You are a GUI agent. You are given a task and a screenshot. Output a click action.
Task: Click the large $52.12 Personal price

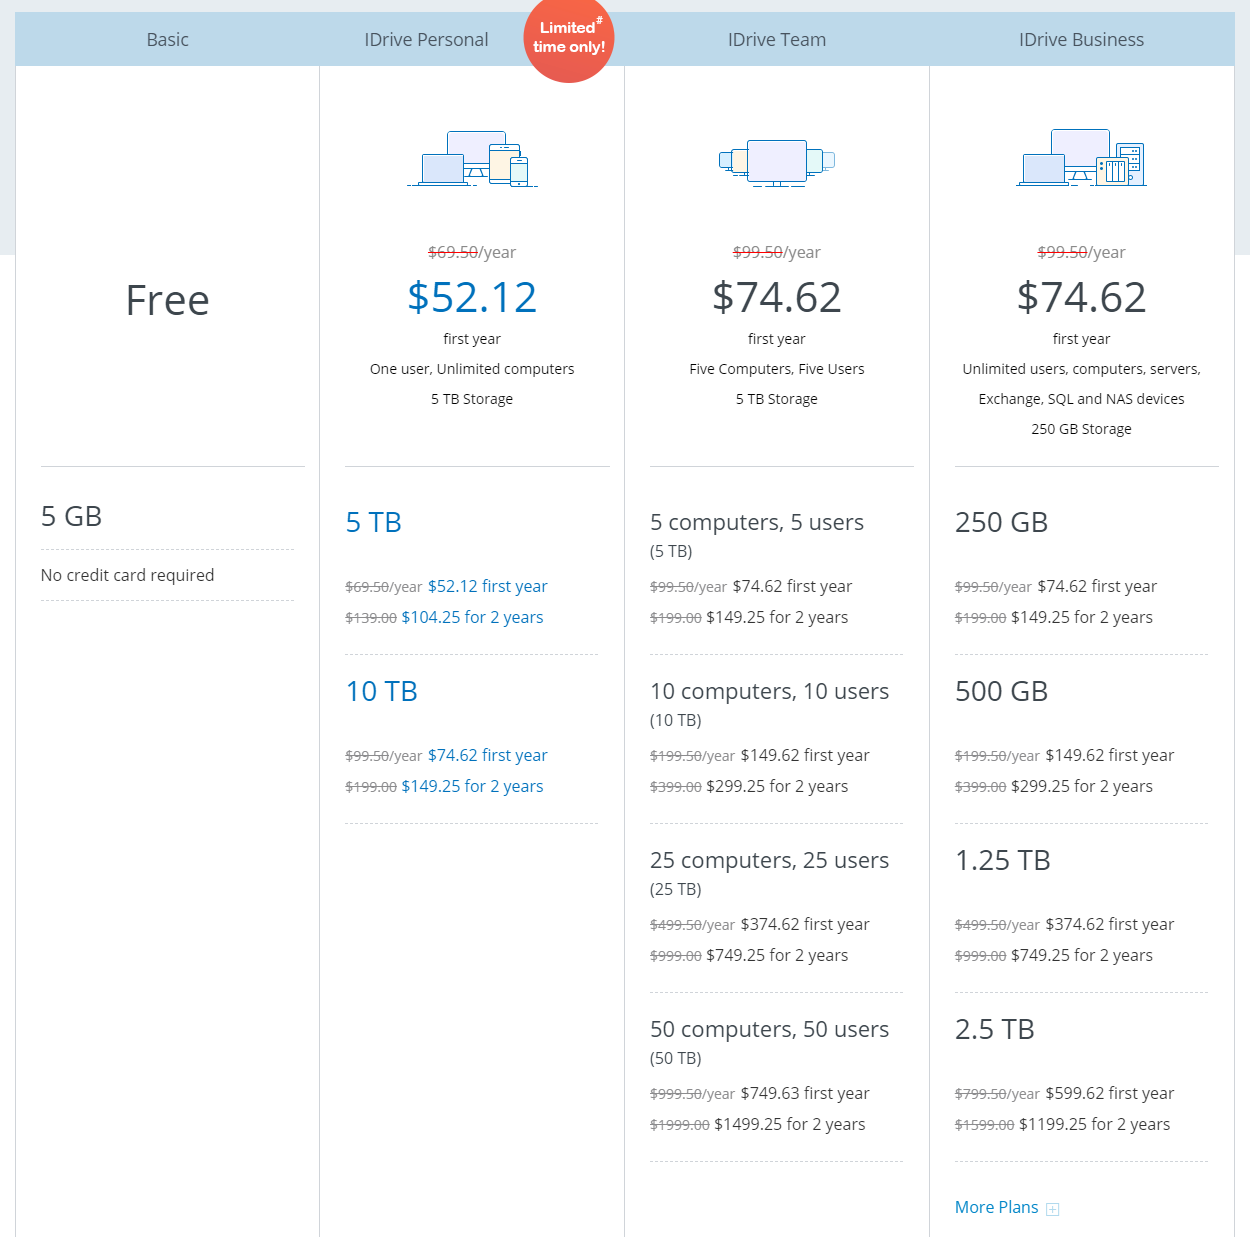click(472, 297)
